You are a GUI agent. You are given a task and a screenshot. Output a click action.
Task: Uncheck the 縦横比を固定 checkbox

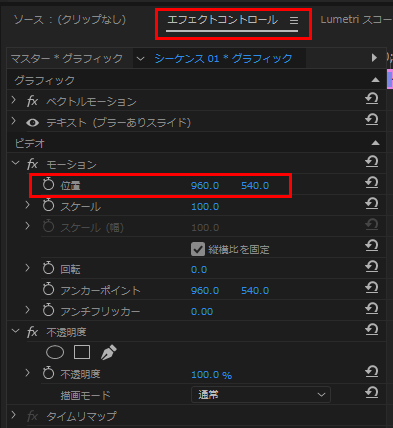(198, 249)
